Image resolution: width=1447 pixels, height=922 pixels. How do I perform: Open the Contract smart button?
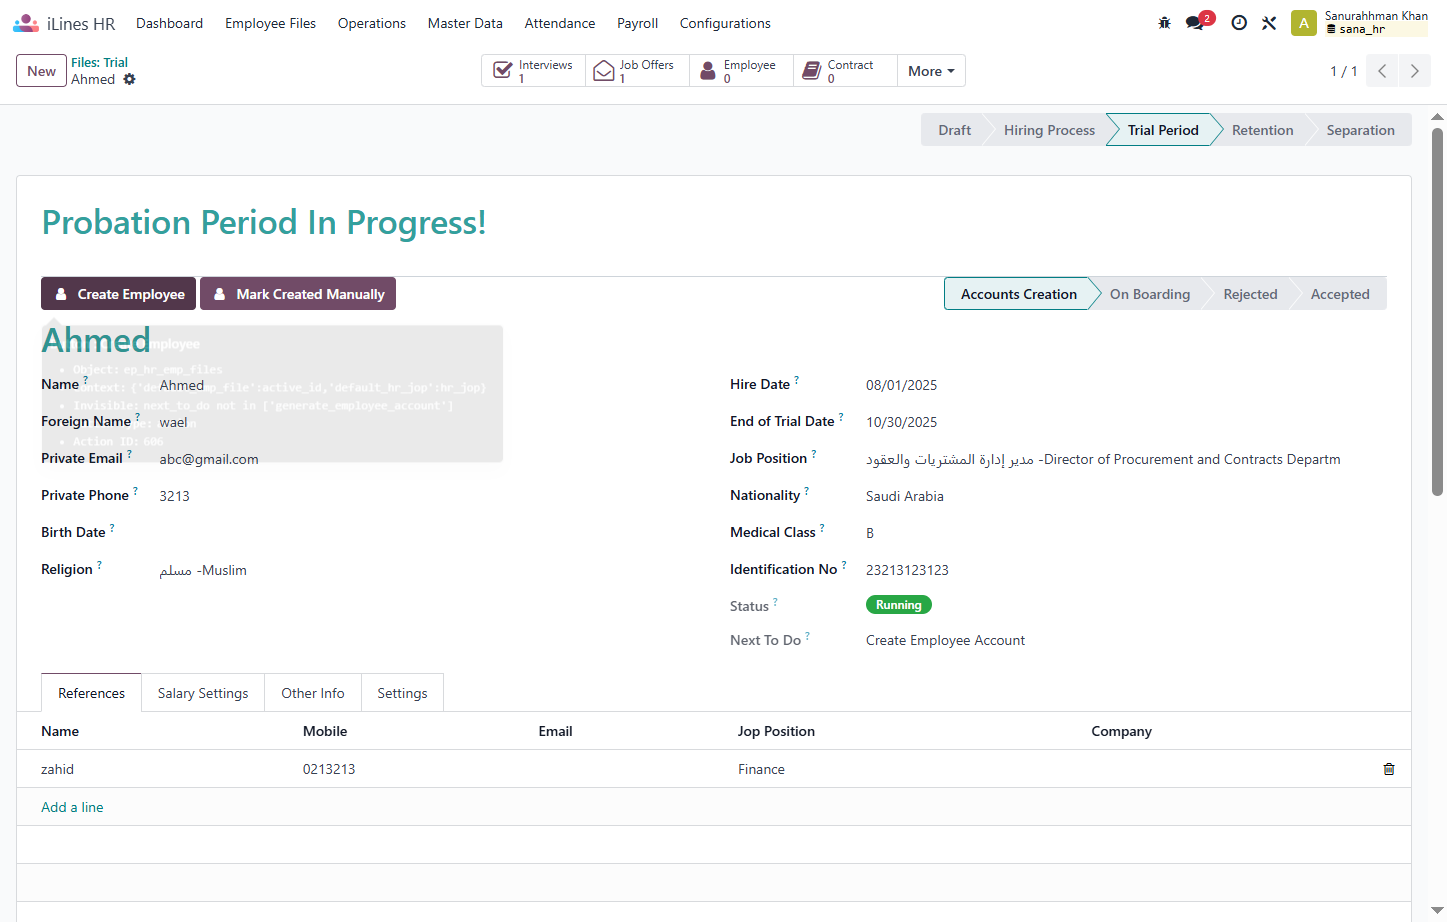[845, 71]
